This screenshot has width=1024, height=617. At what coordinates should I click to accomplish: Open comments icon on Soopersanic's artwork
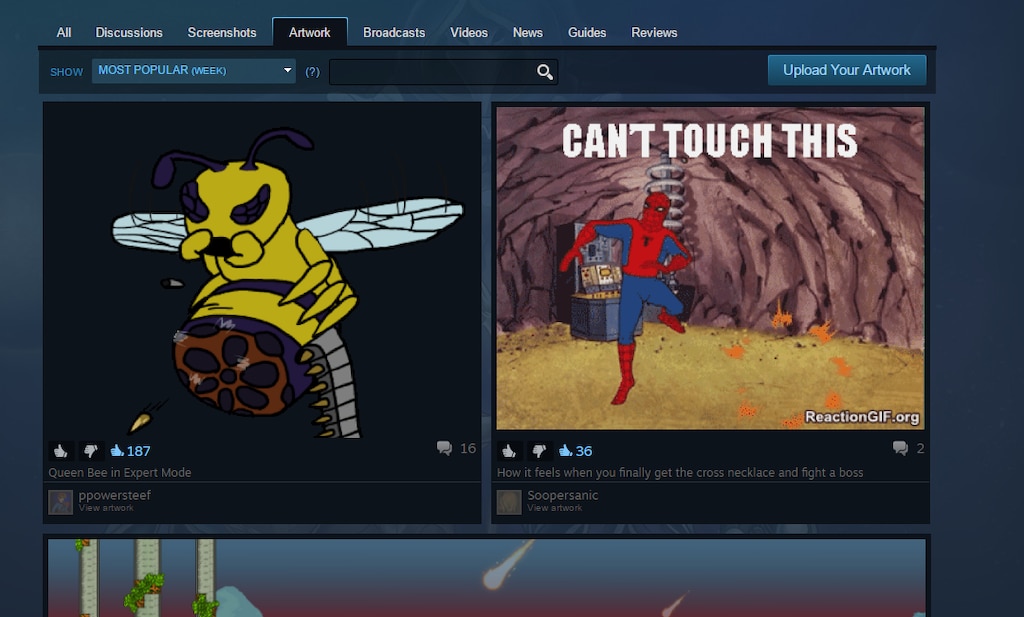[900, 448]
